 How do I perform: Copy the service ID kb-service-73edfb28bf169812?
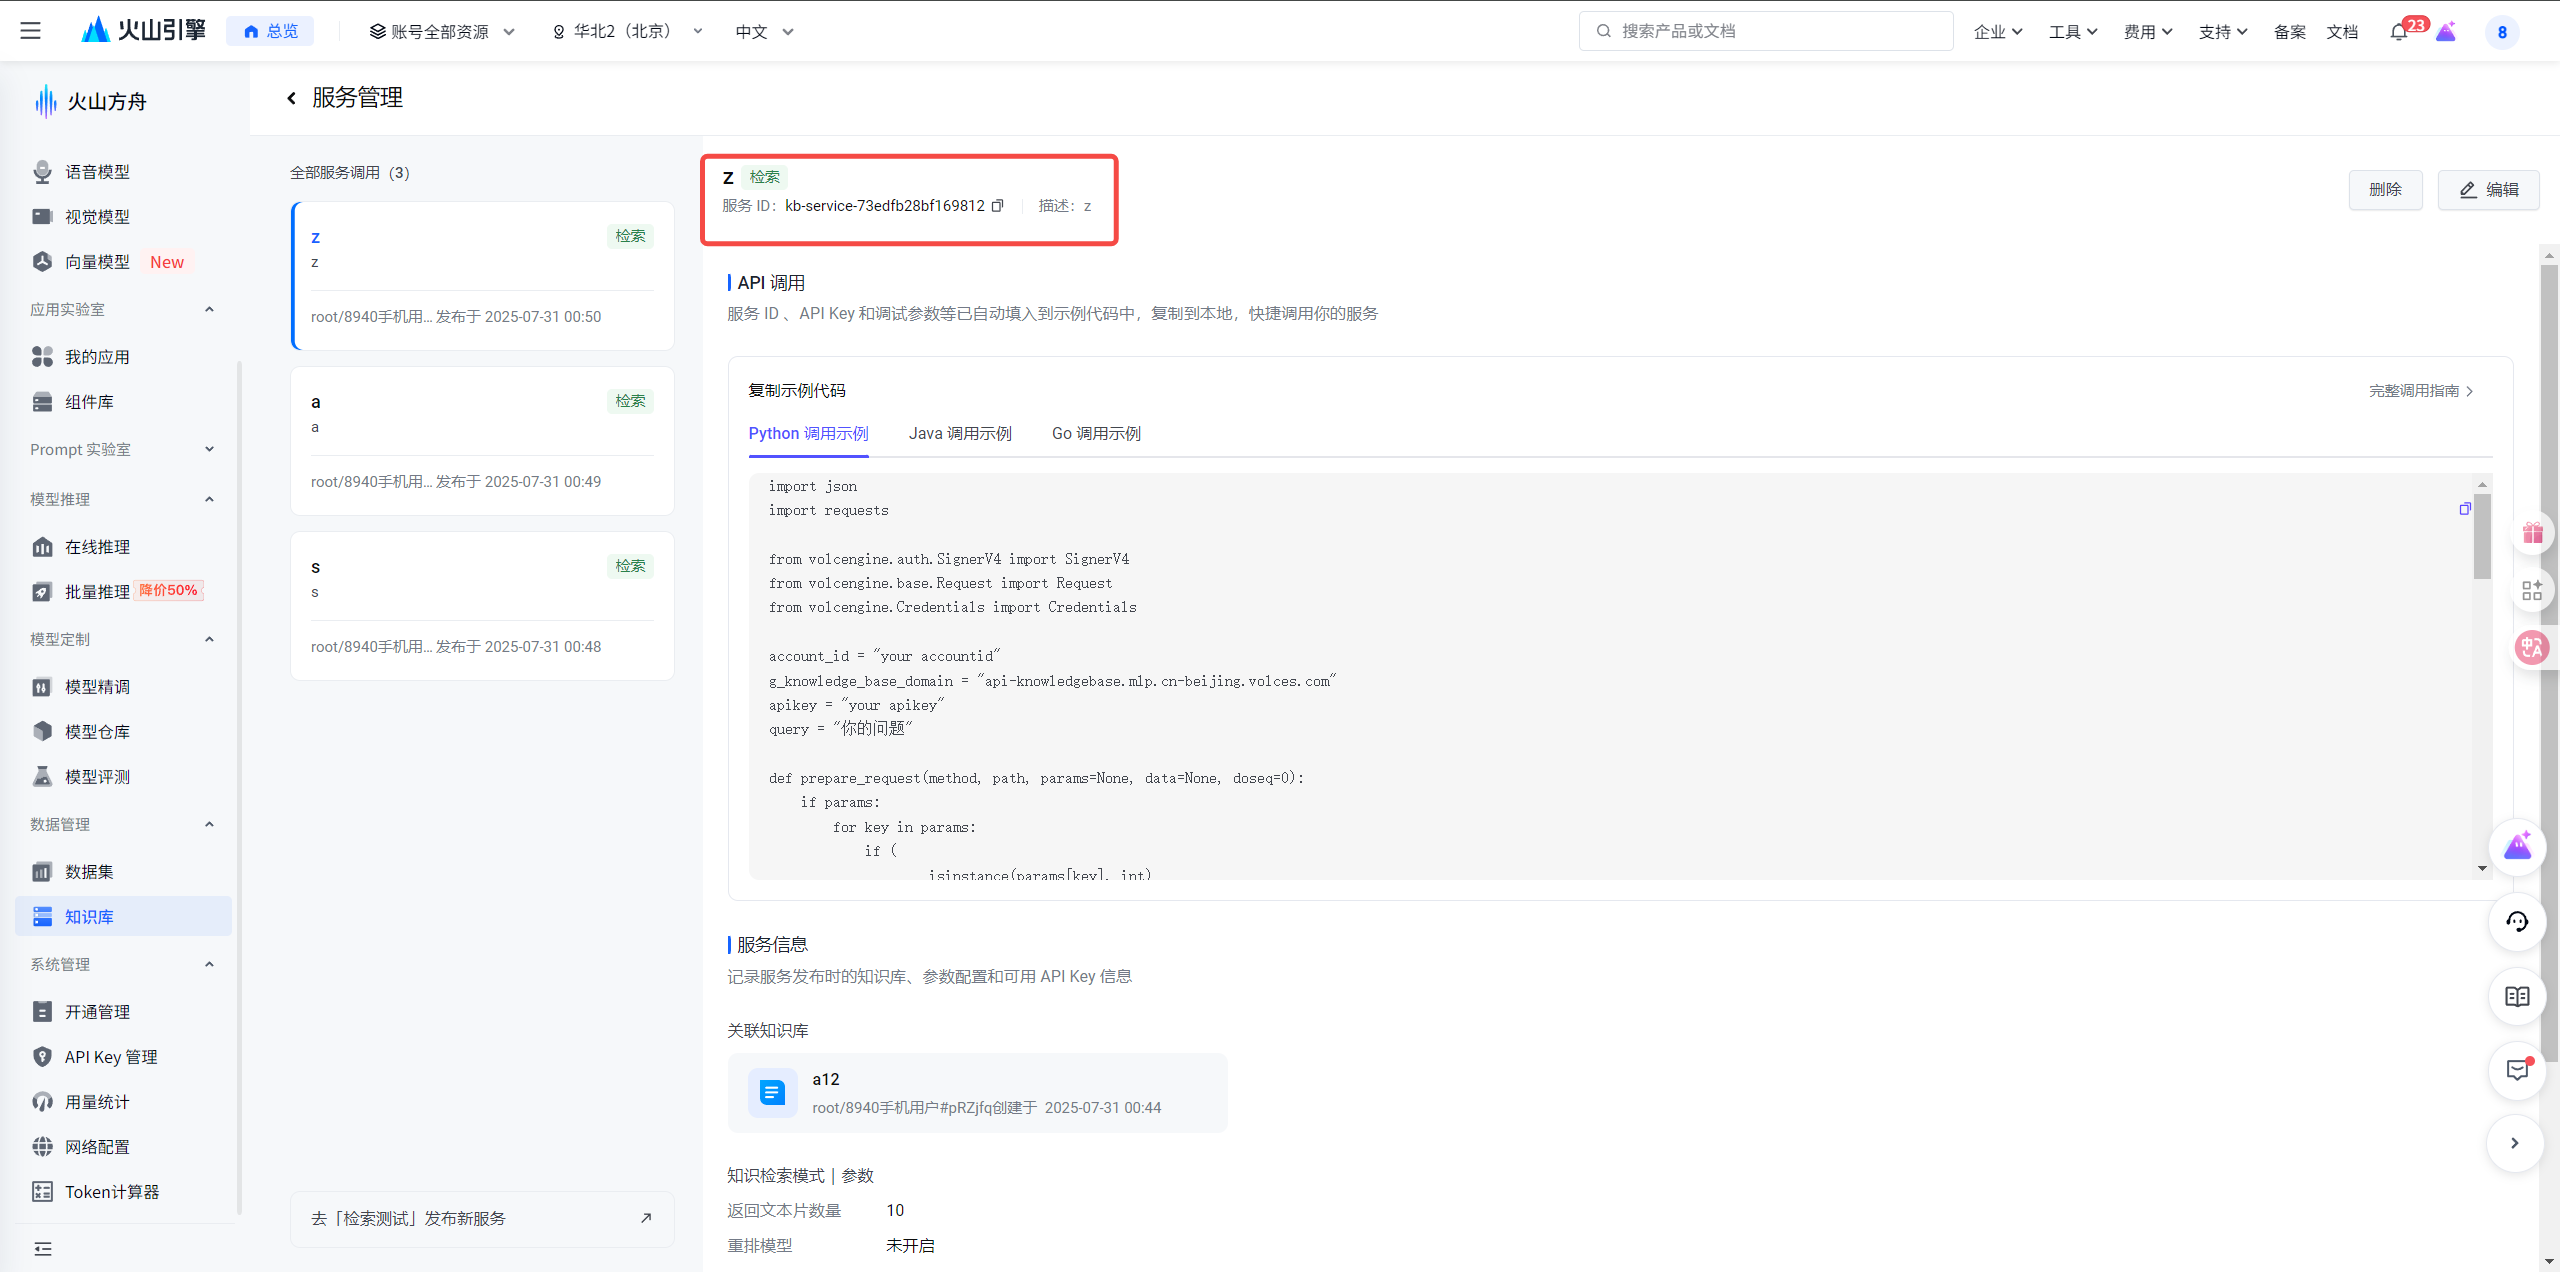[x=997, y=206]
